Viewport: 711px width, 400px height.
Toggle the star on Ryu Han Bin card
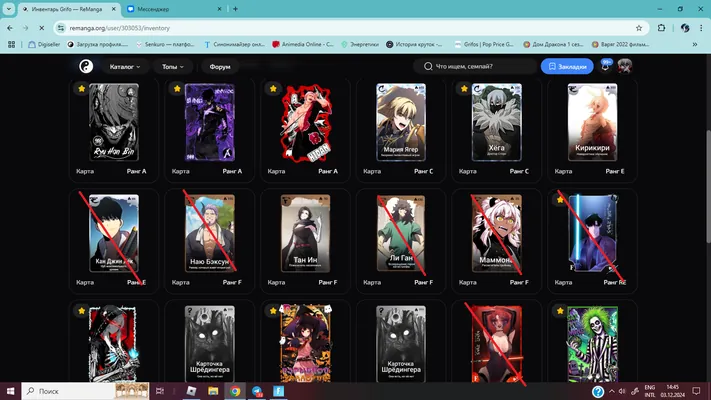[82, 88]
